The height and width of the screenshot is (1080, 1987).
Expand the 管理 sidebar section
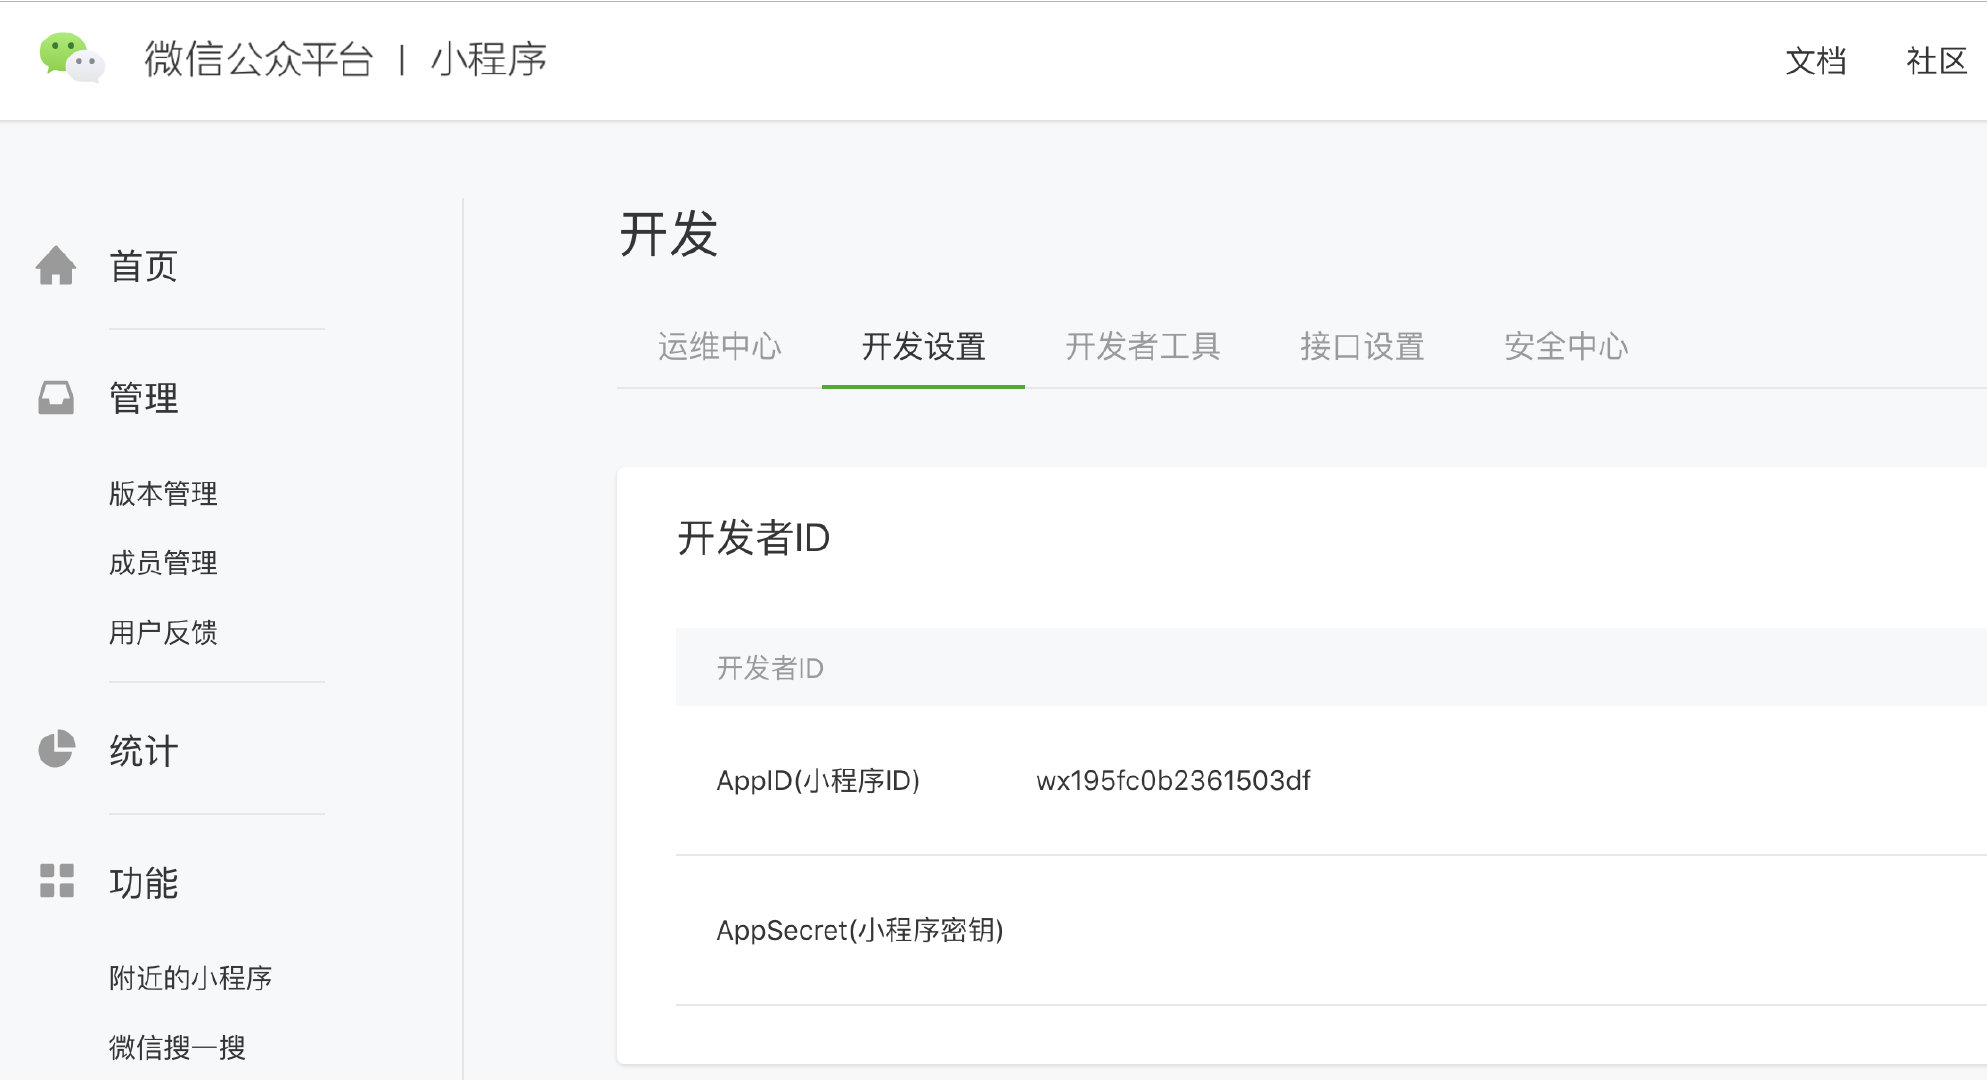pos(143,398)
